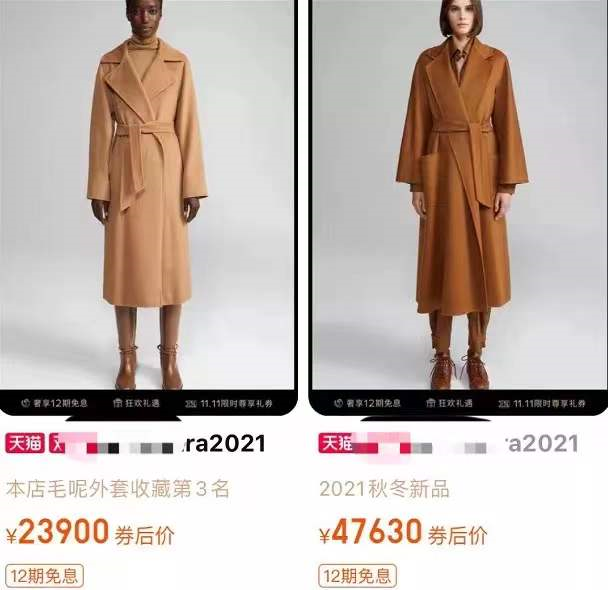
Task: Select the ¥23900 price
Action: pos(58,531)
